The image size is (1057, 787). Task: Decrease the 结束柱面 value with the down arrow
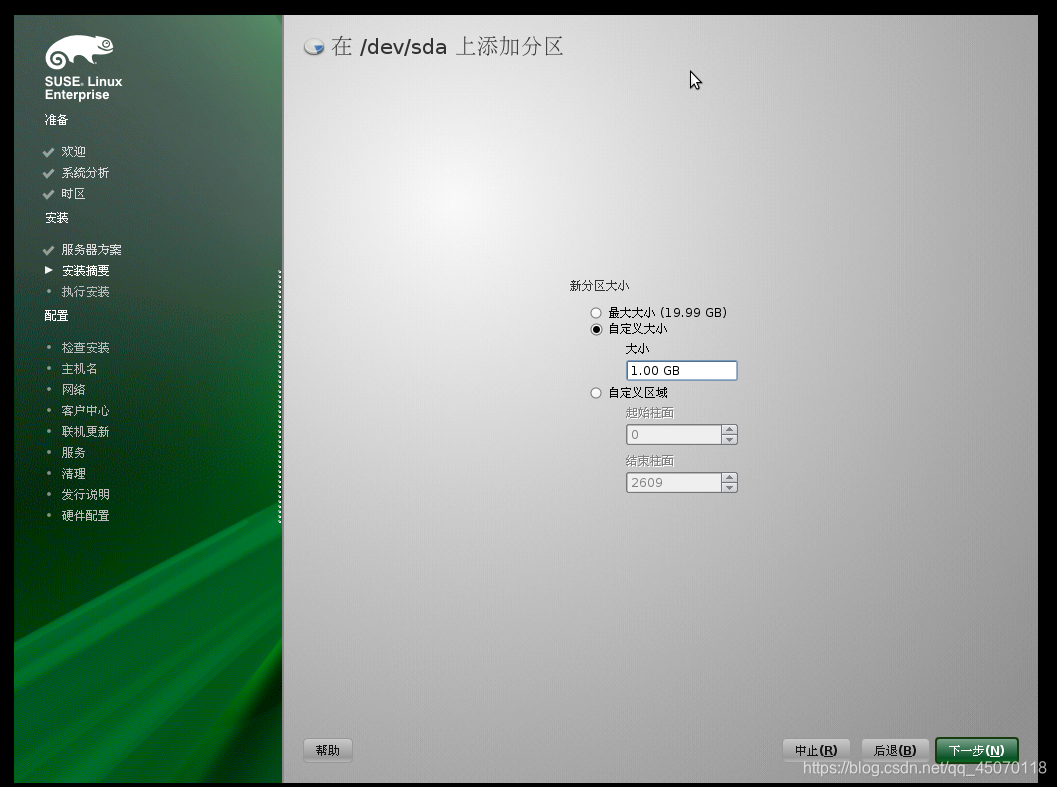[729, 488]
